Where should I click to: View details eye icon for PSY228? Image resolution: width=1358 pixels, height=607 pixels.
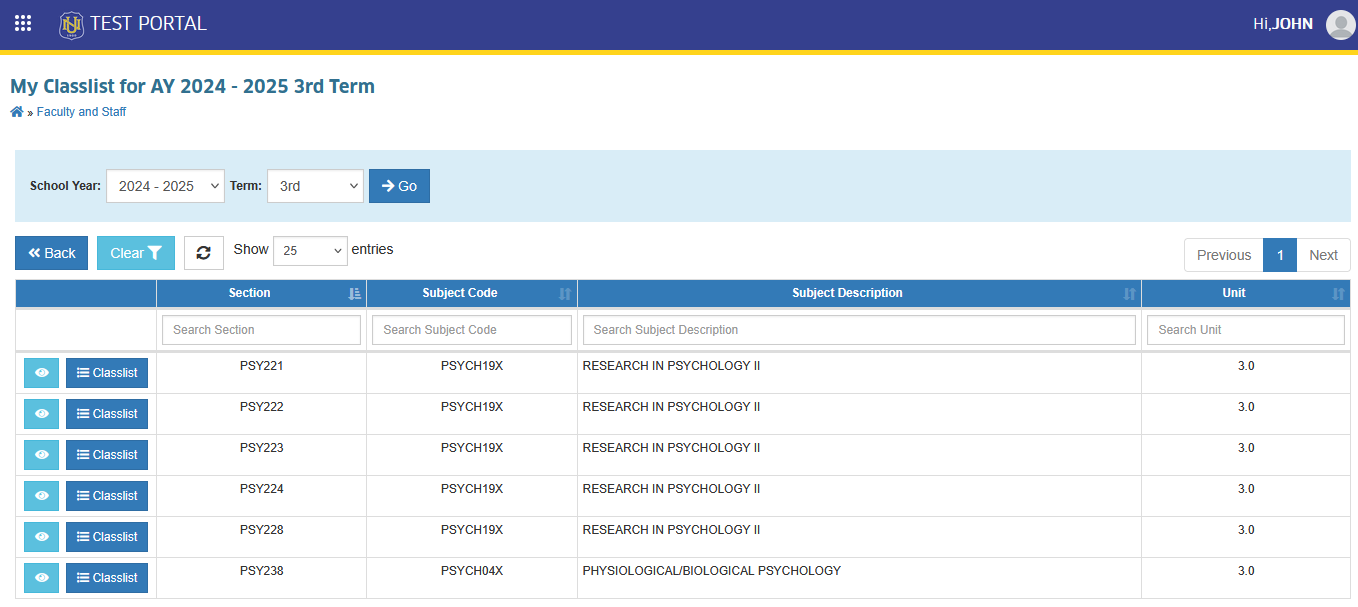[42, 537]
